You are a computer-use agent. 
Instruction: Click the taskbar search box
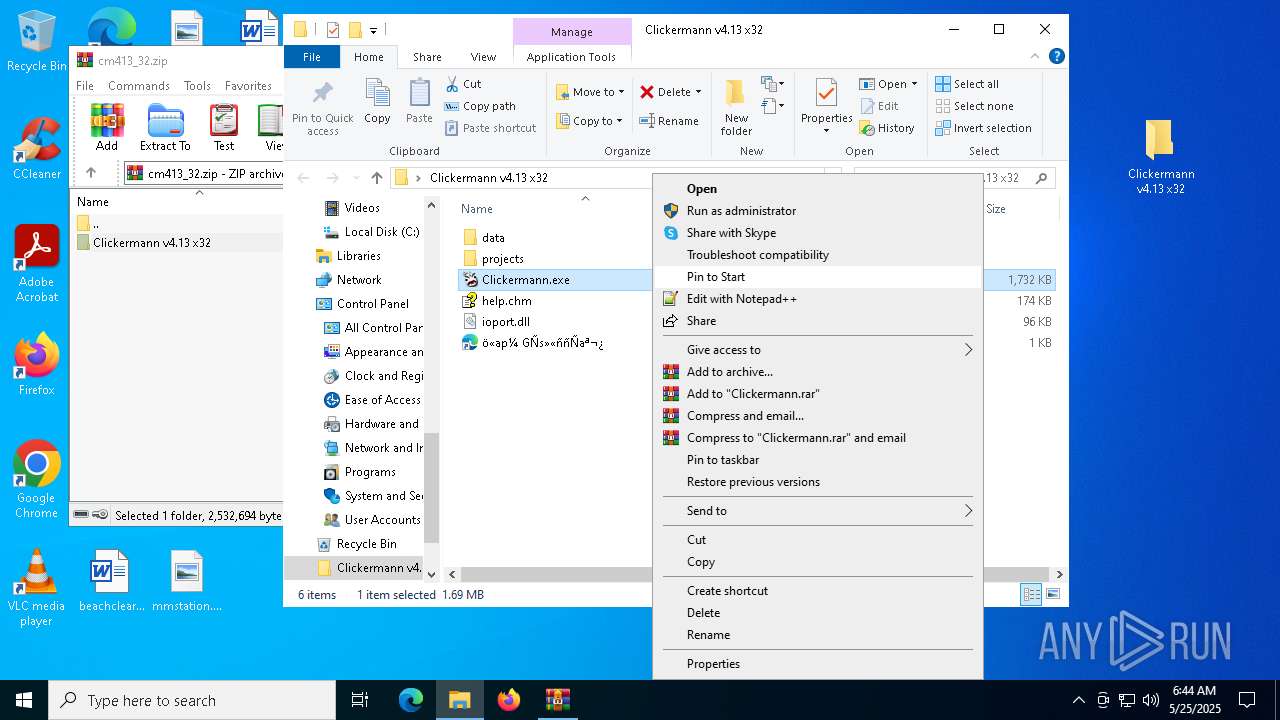pyautogui.click(x=192, y=700)
